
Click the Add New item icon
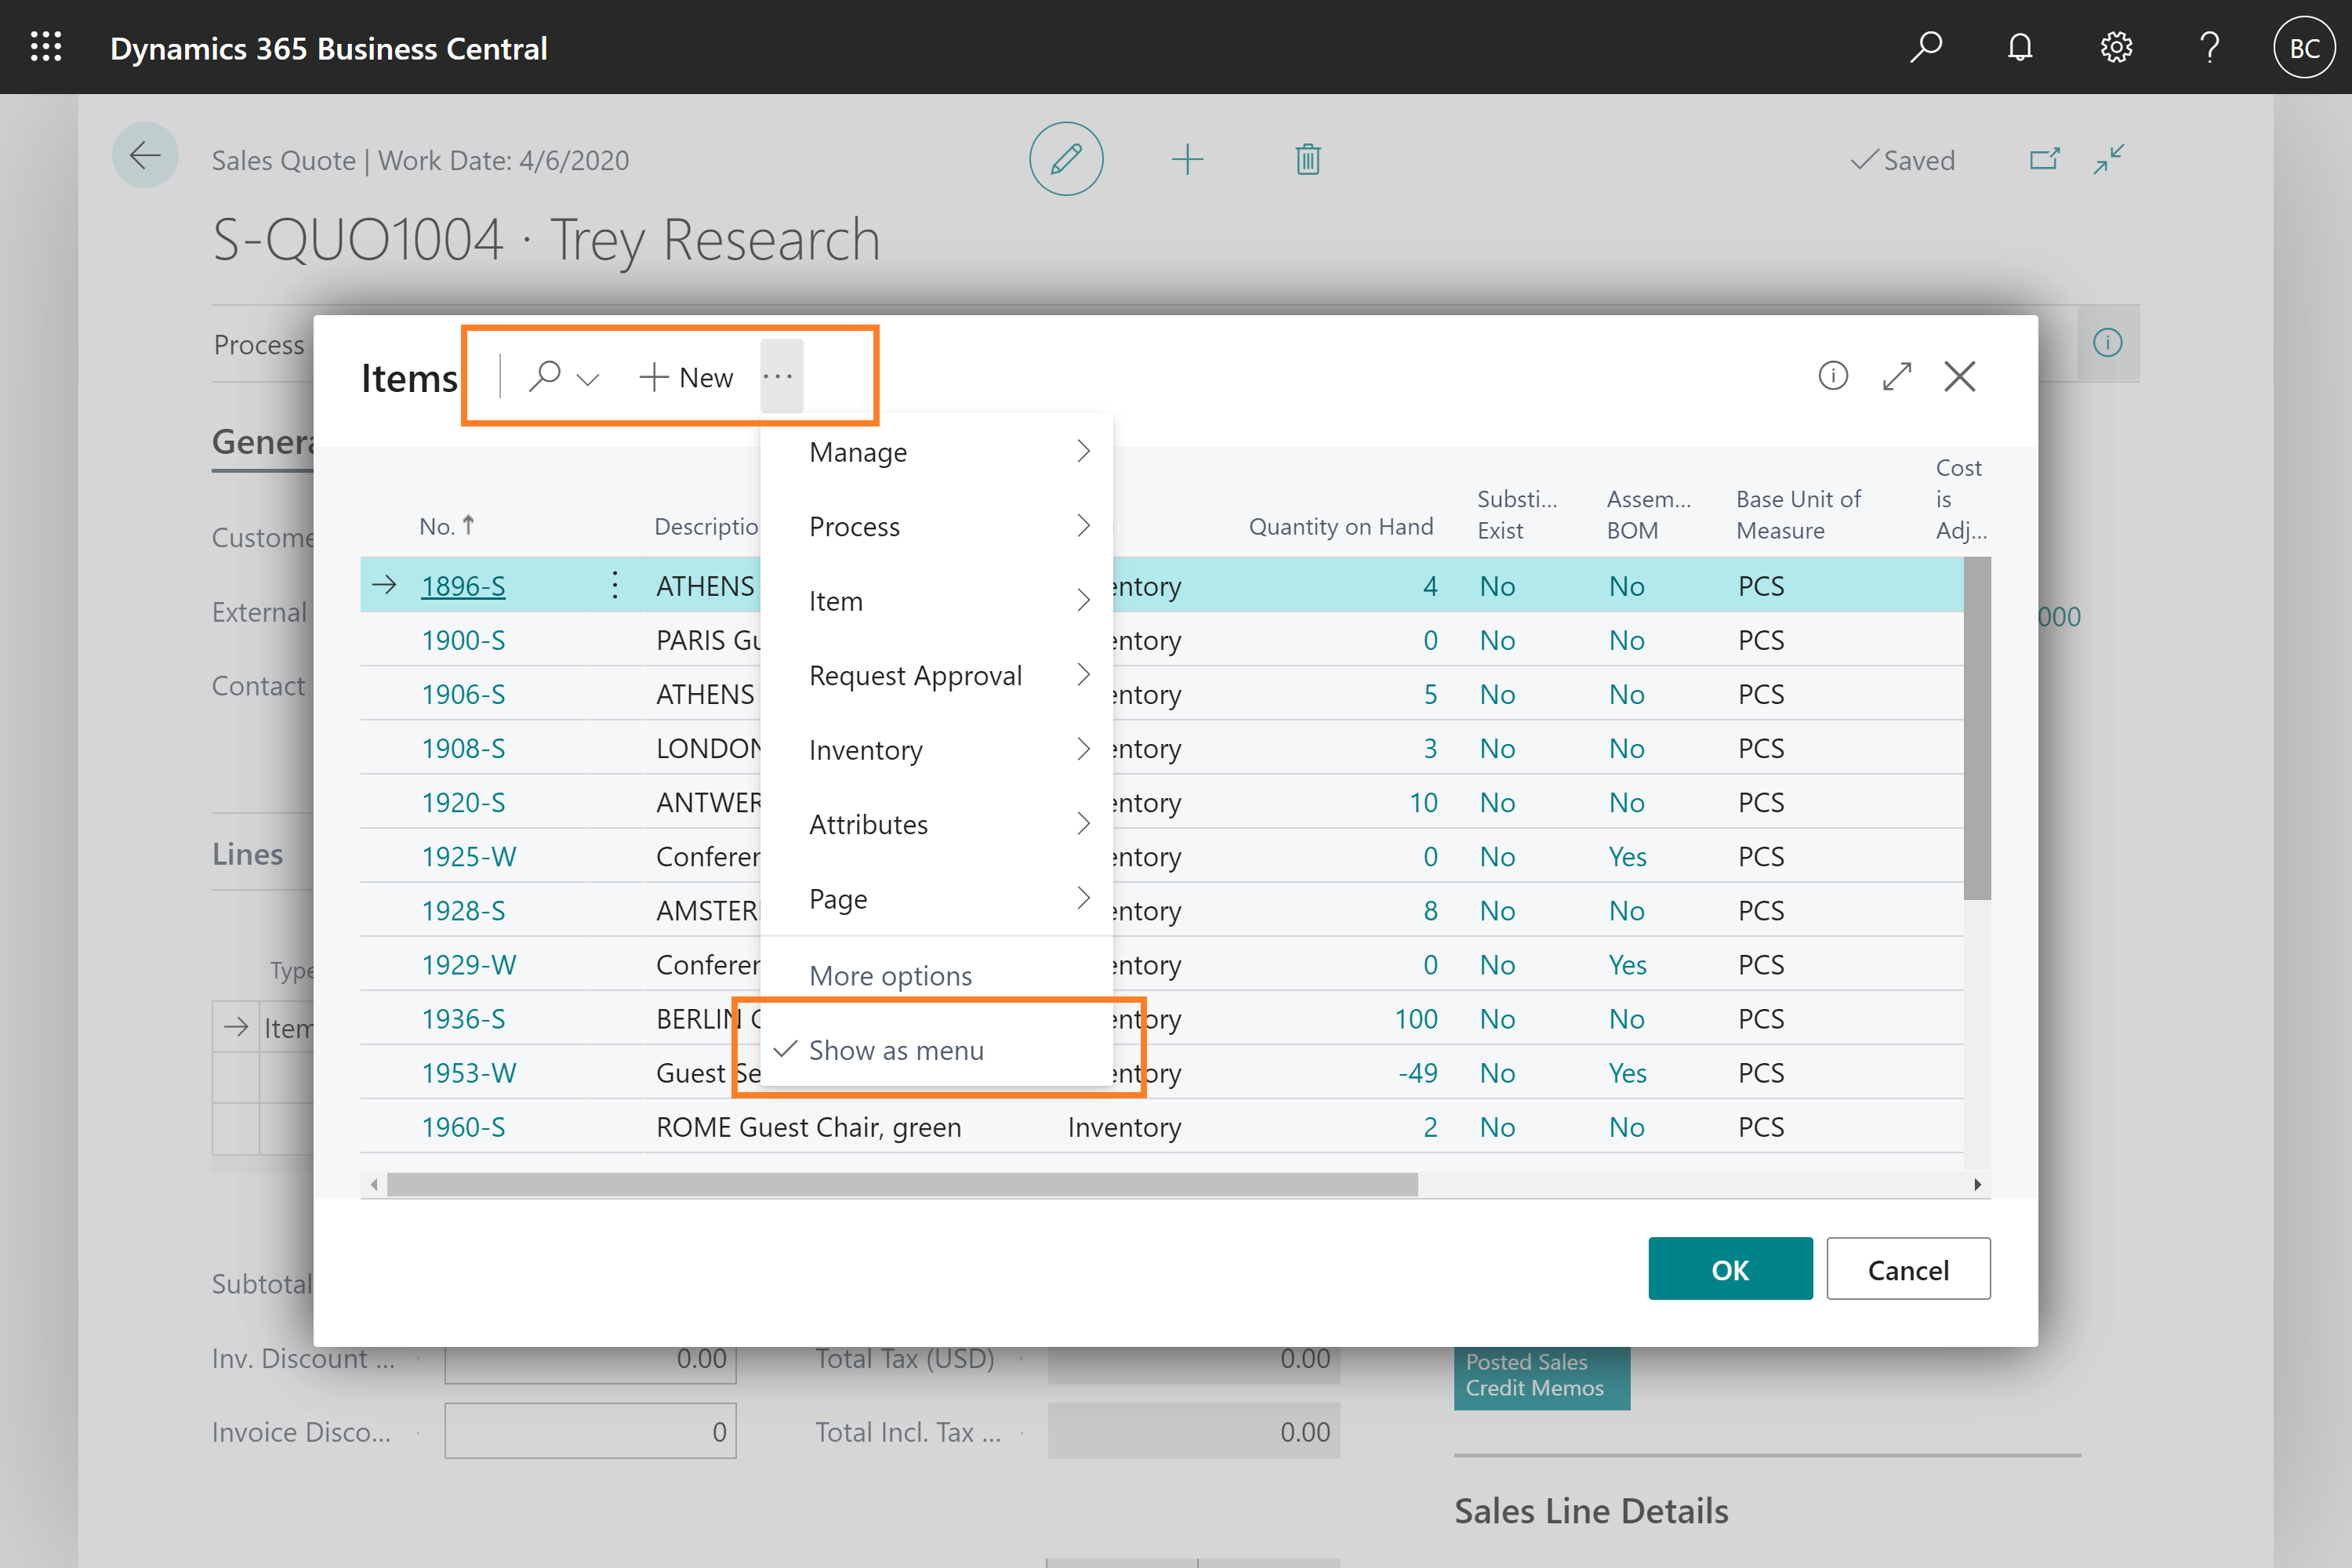[683, 375]
